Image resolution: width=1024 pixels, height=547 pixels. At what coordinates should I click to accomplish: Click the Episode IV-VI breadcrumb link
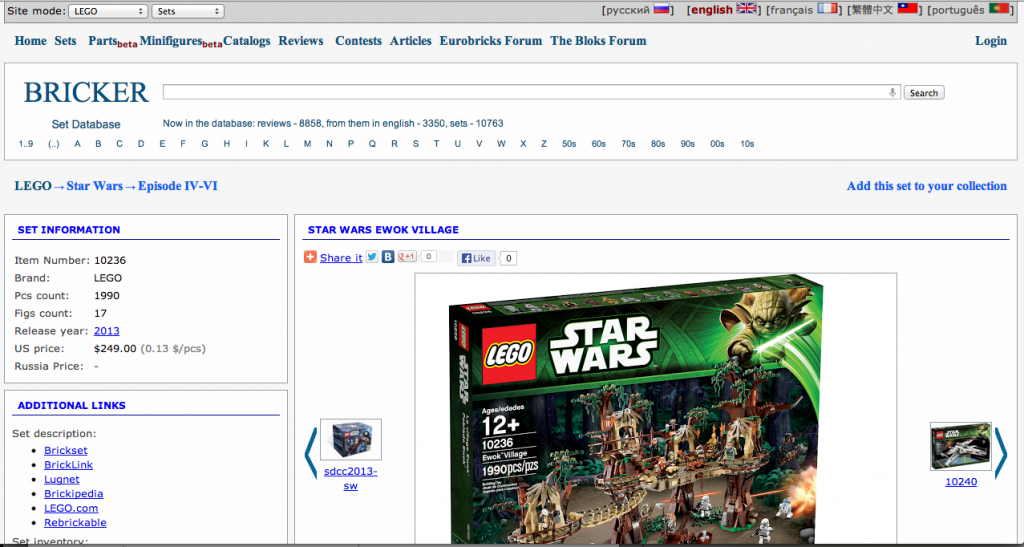(x=178, y=186)
